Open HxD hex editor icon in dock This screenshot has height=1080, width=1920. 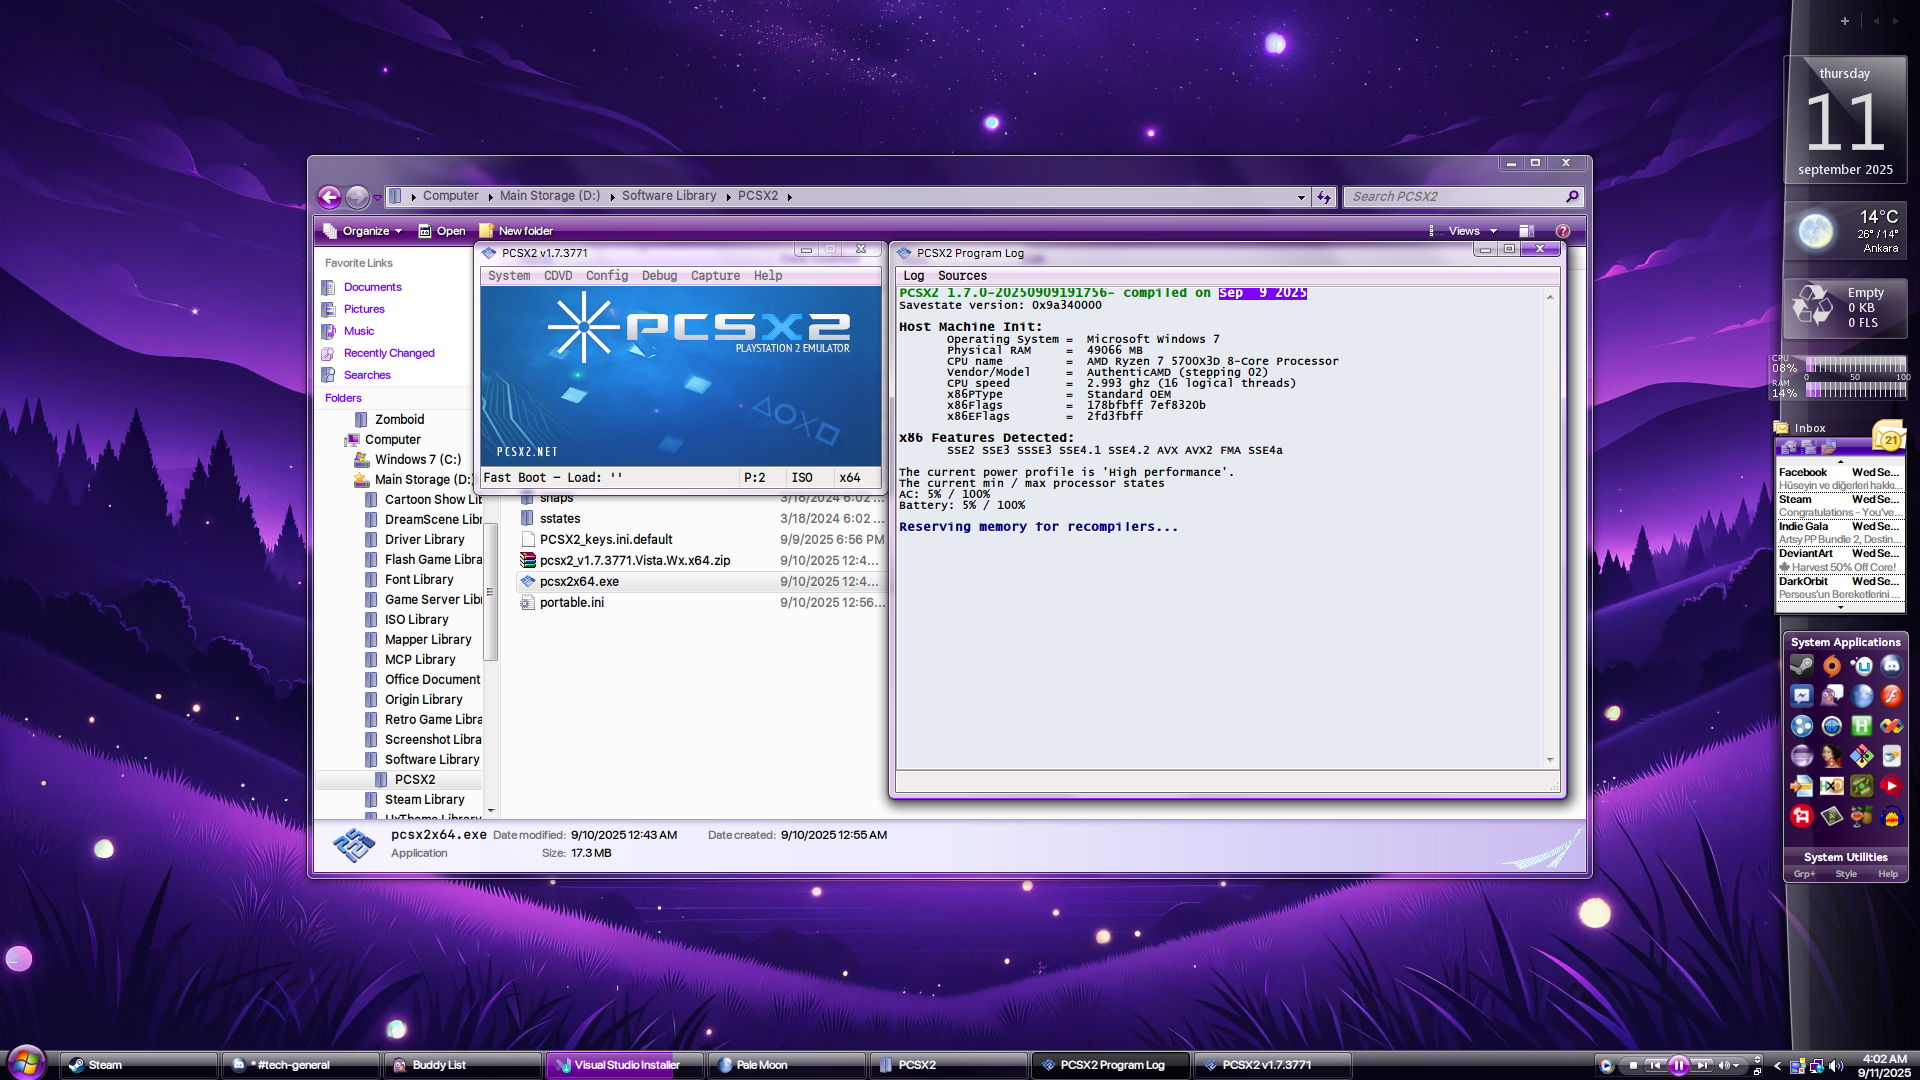[1832, 786]
